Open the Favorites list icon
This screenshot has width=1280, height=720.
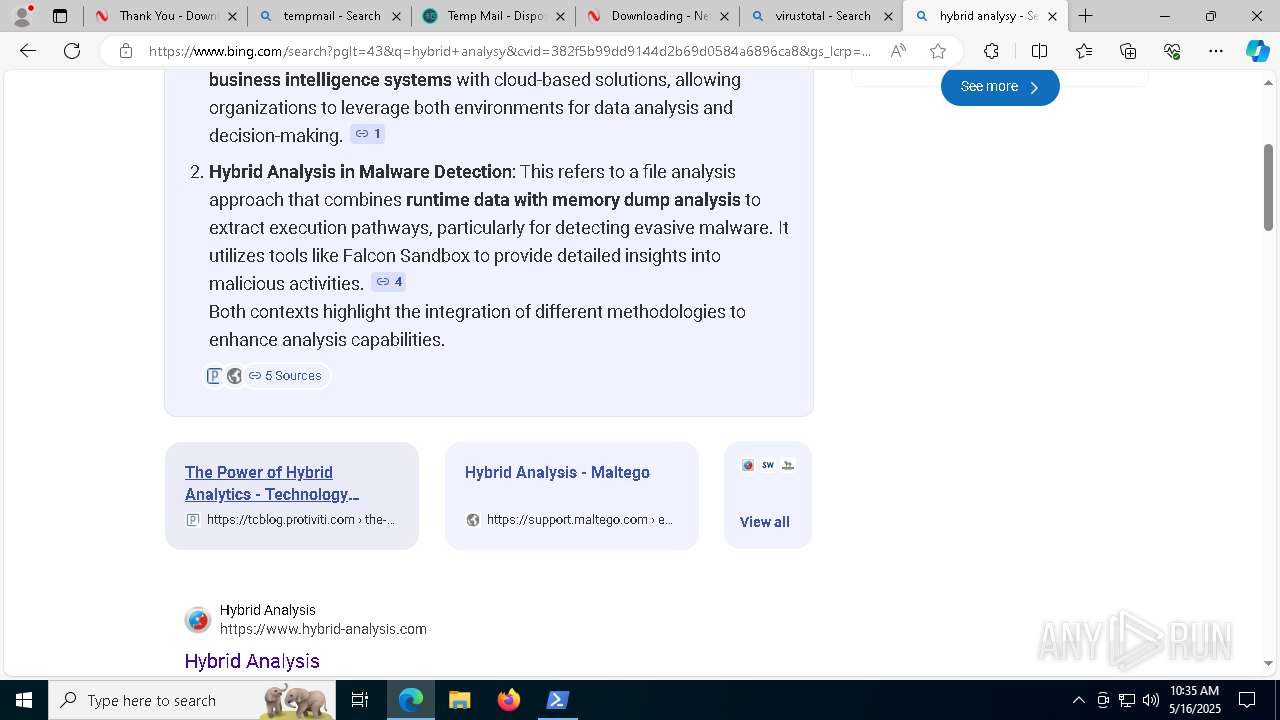click(x=1084, y=51)
